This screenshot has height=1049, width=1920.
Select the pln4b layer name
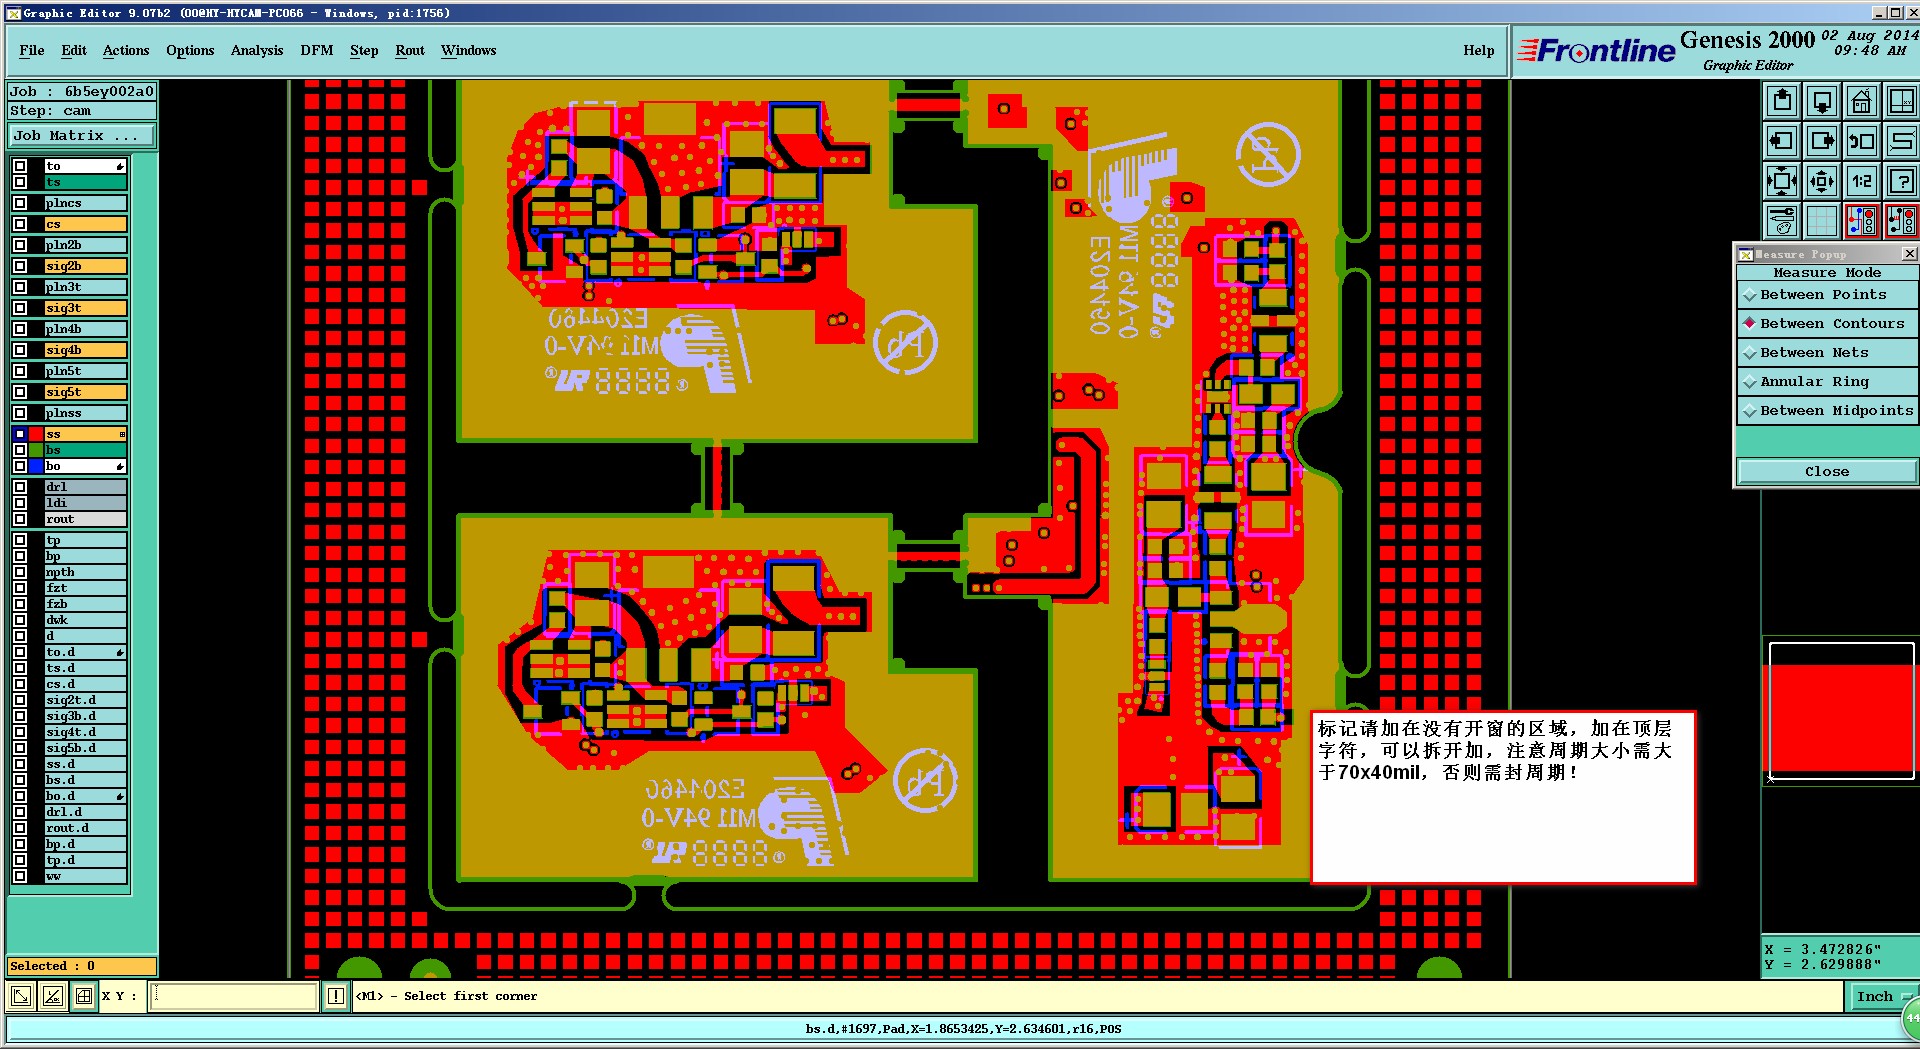[x=86, y=329]
